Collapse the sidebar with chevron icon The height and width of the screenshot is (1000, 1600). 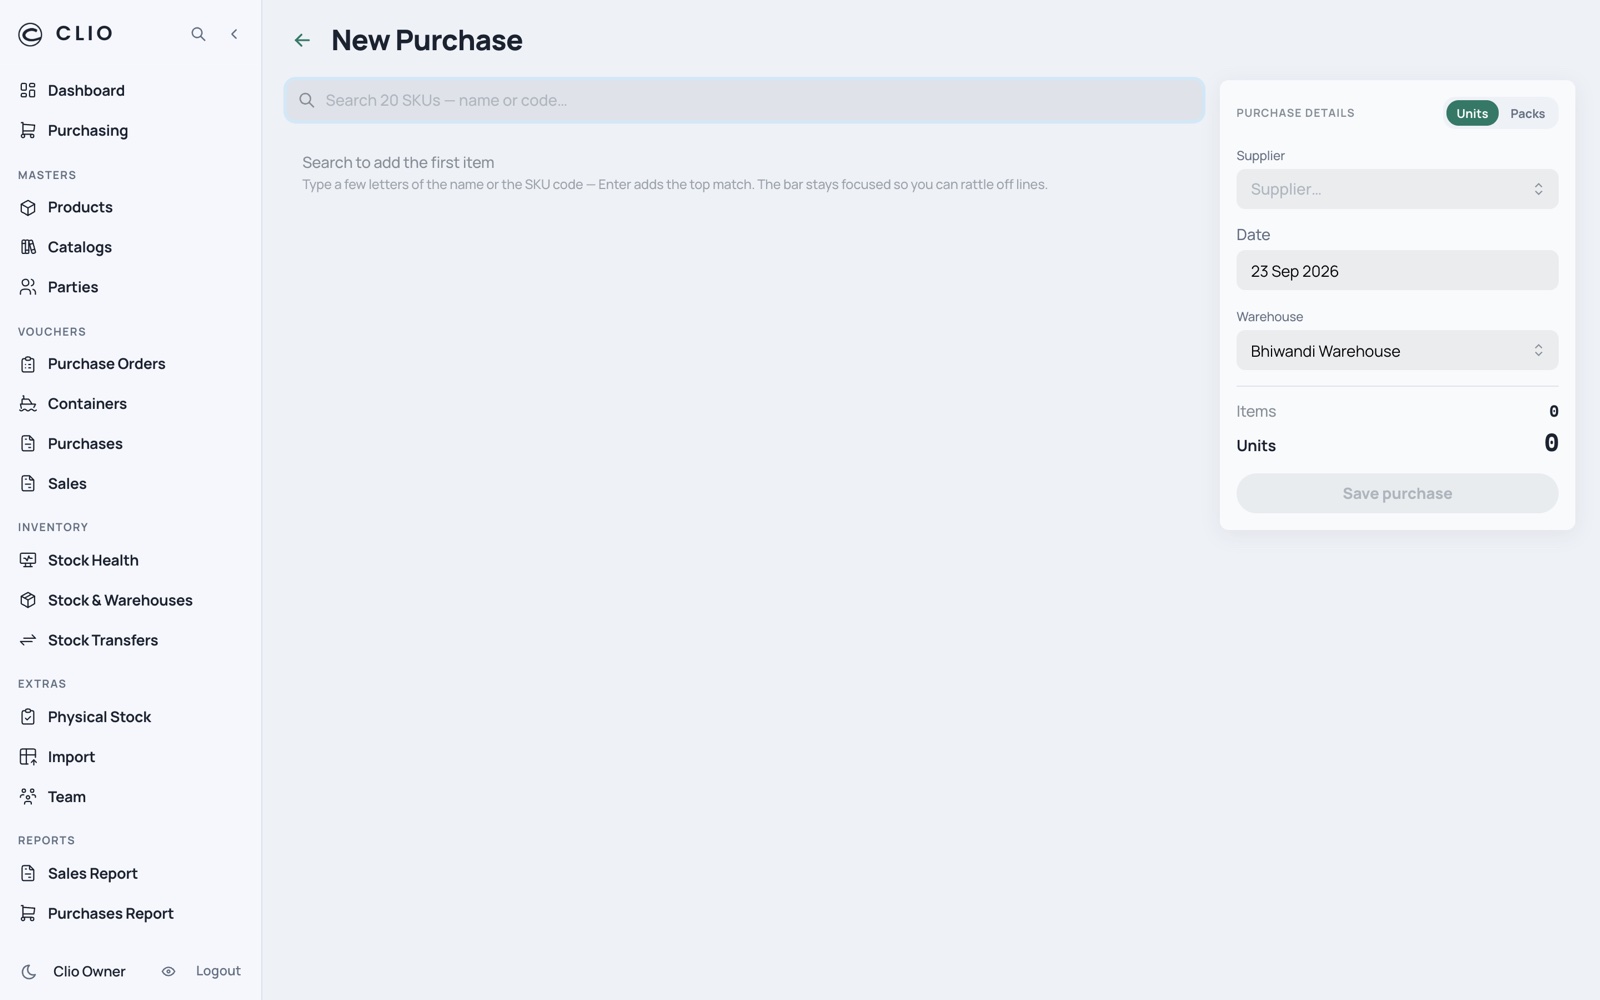click(x=234, y=34)
